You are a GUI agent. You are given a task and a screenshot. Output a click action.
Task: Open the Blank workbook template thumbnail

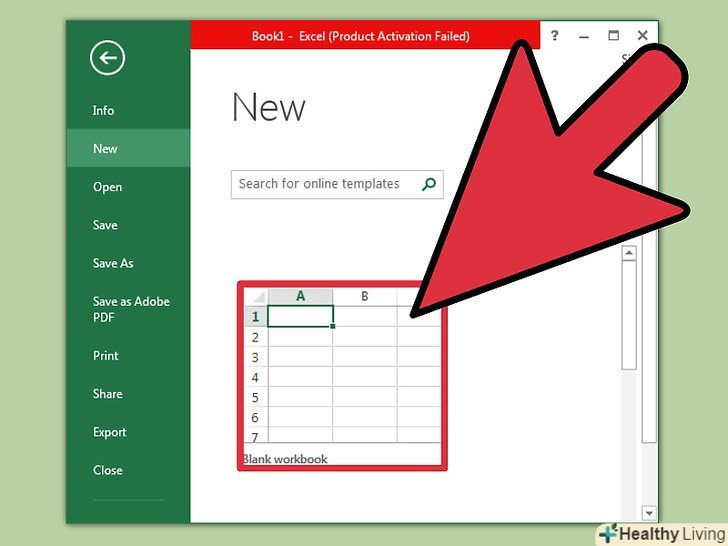pyautogui.click(x=342, y=376)
